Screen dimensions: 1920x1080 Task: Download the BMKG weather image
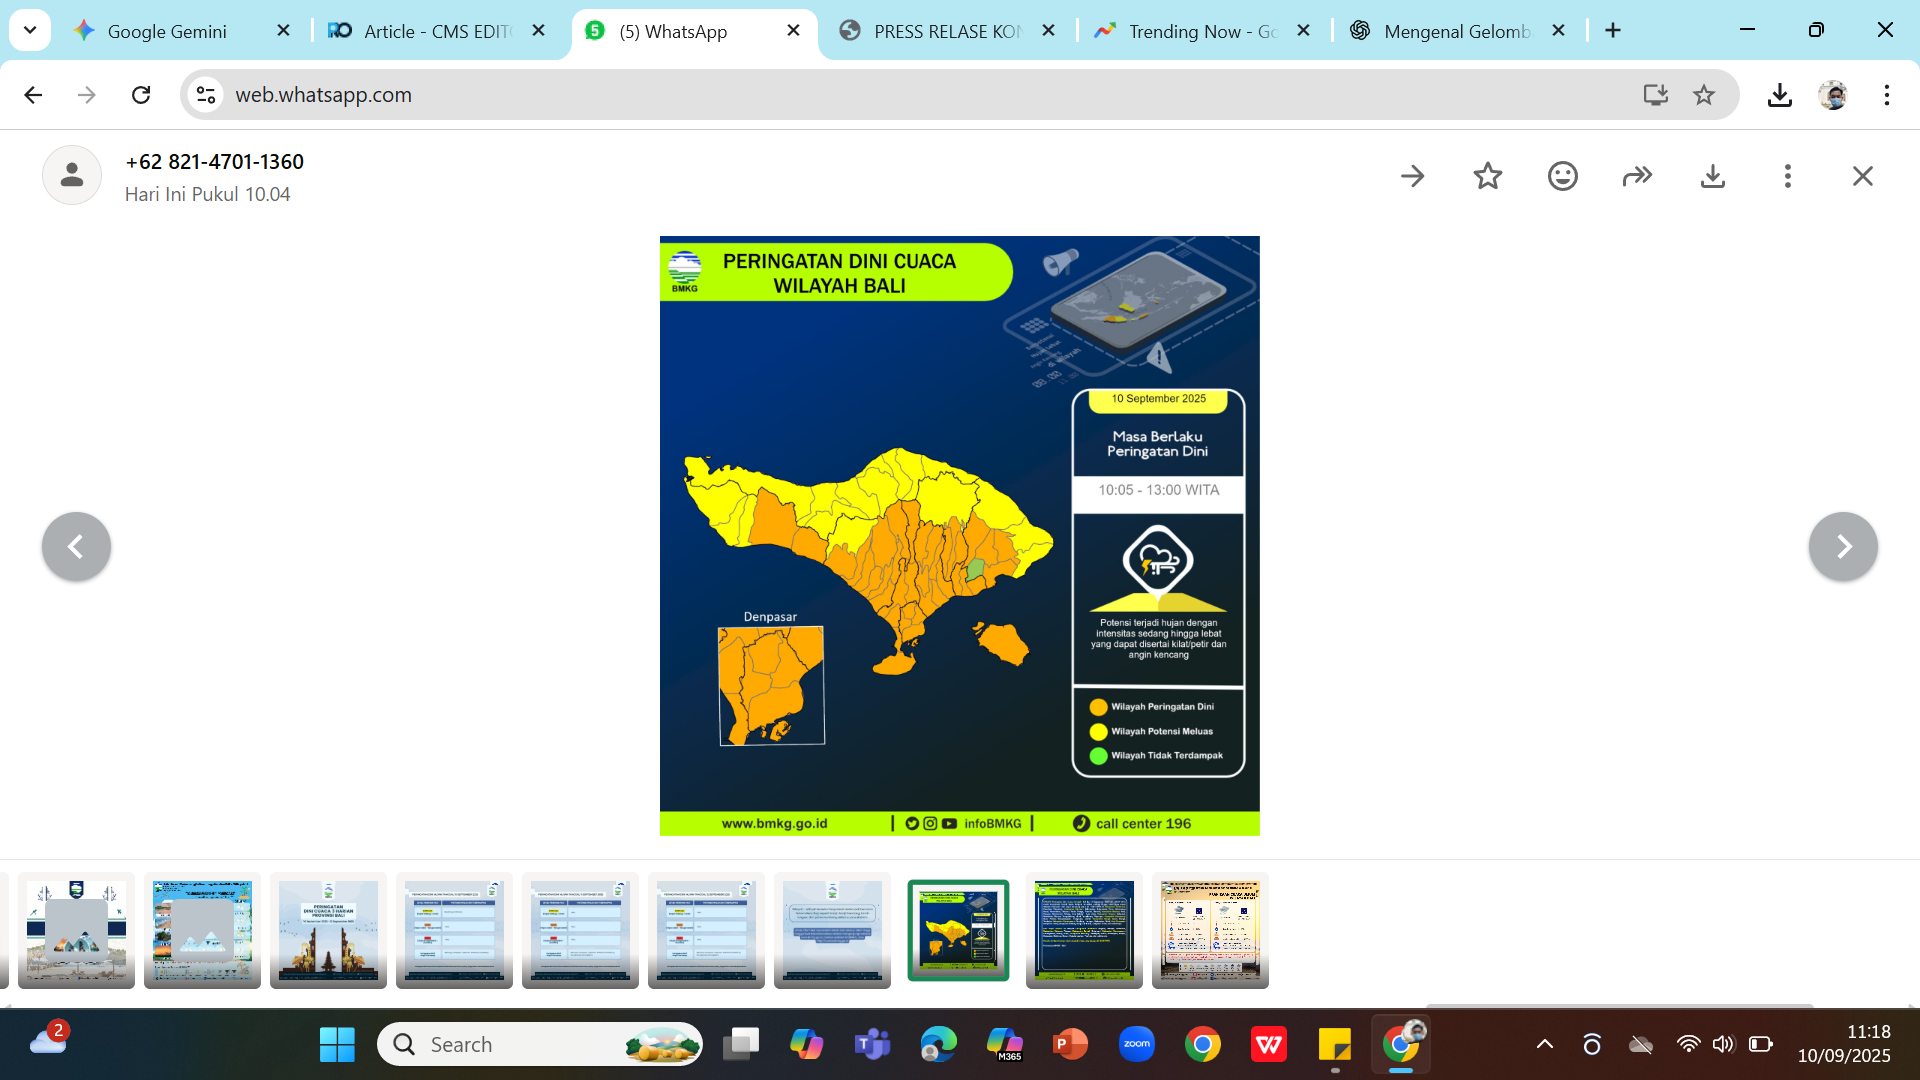pyautogui.click(x=1713, y=177)
